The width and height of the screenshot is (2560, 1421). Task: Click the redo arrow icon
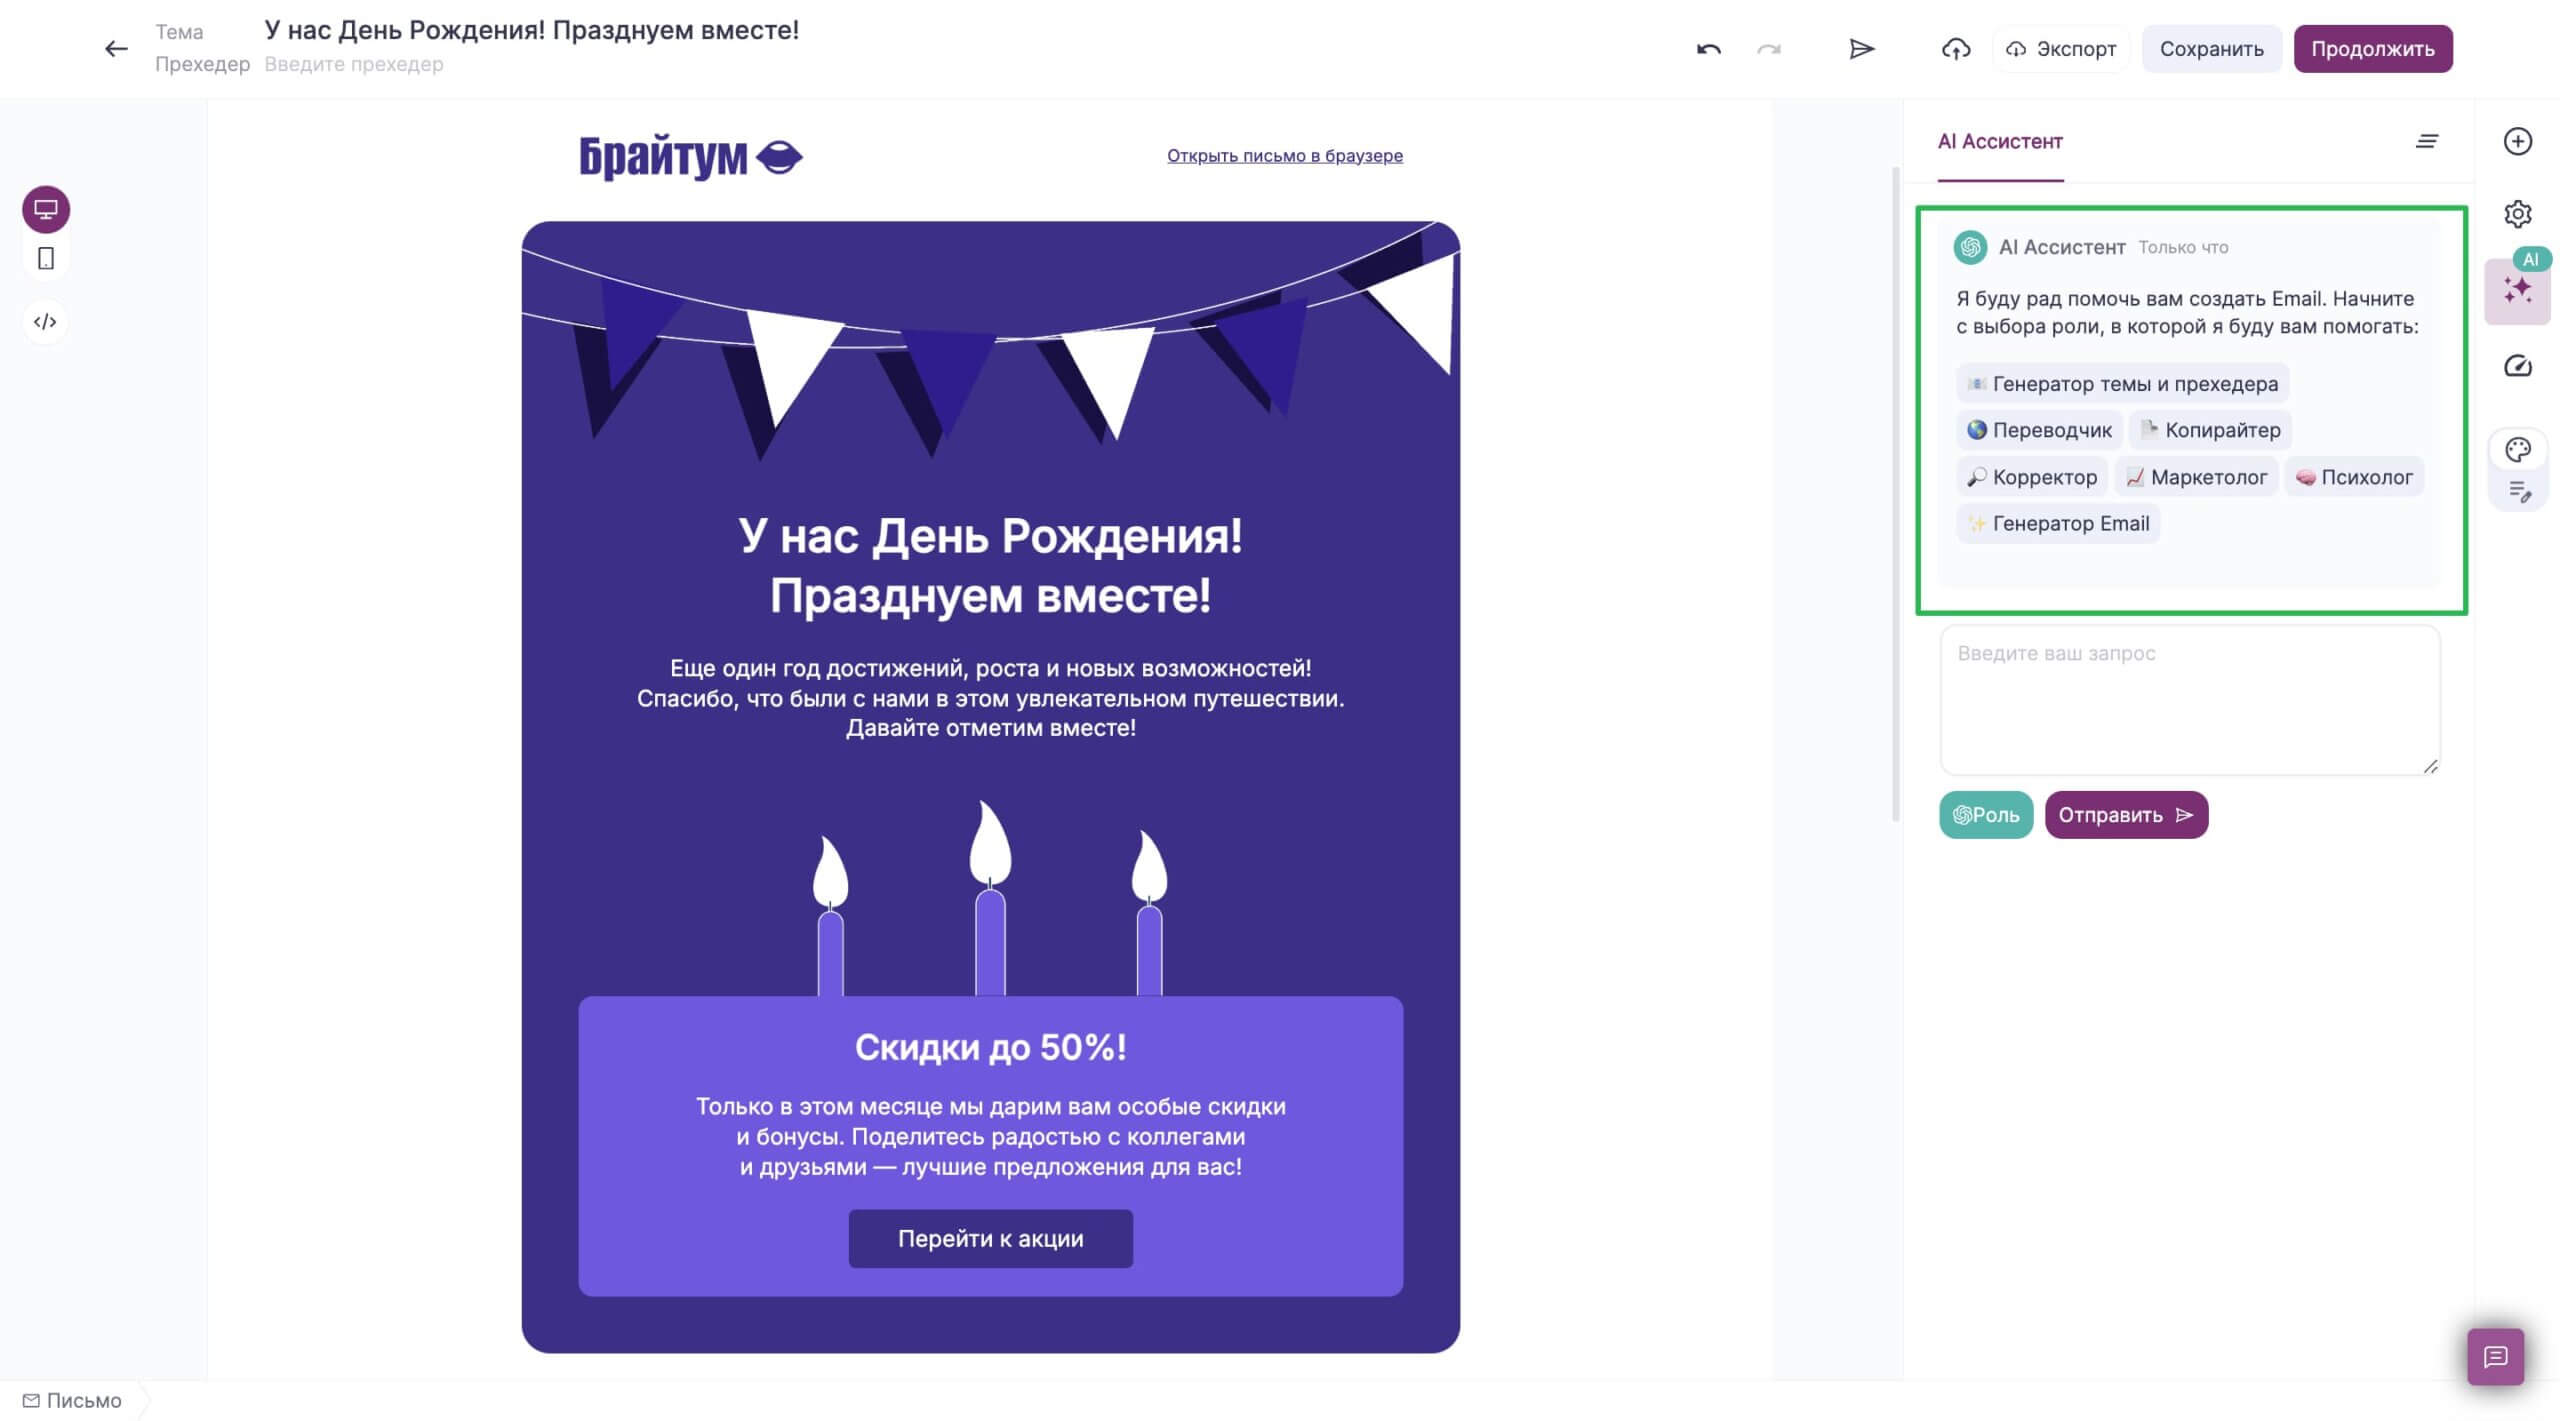1769,49
